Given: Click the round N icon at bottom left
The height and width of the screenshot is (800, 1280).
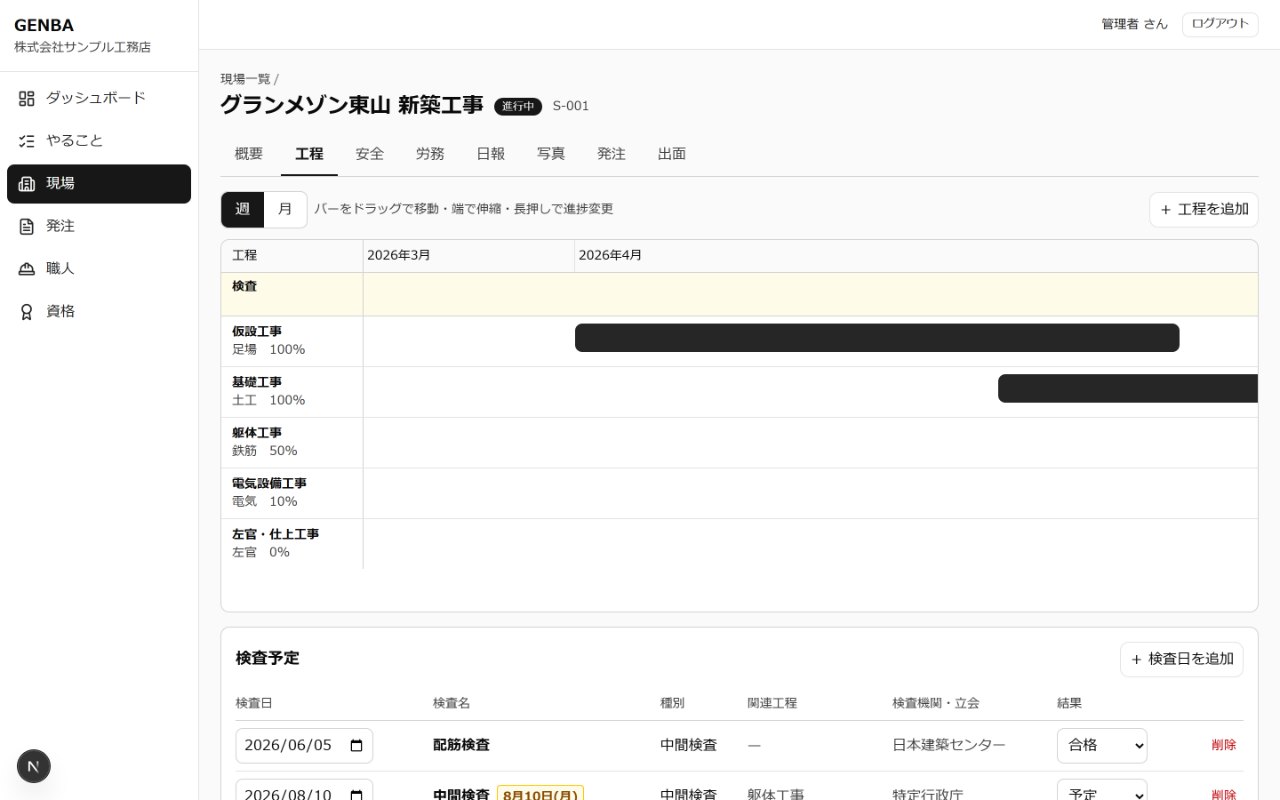Looking at the screenshot, I should pyautogui.click(x=34, y=766).
